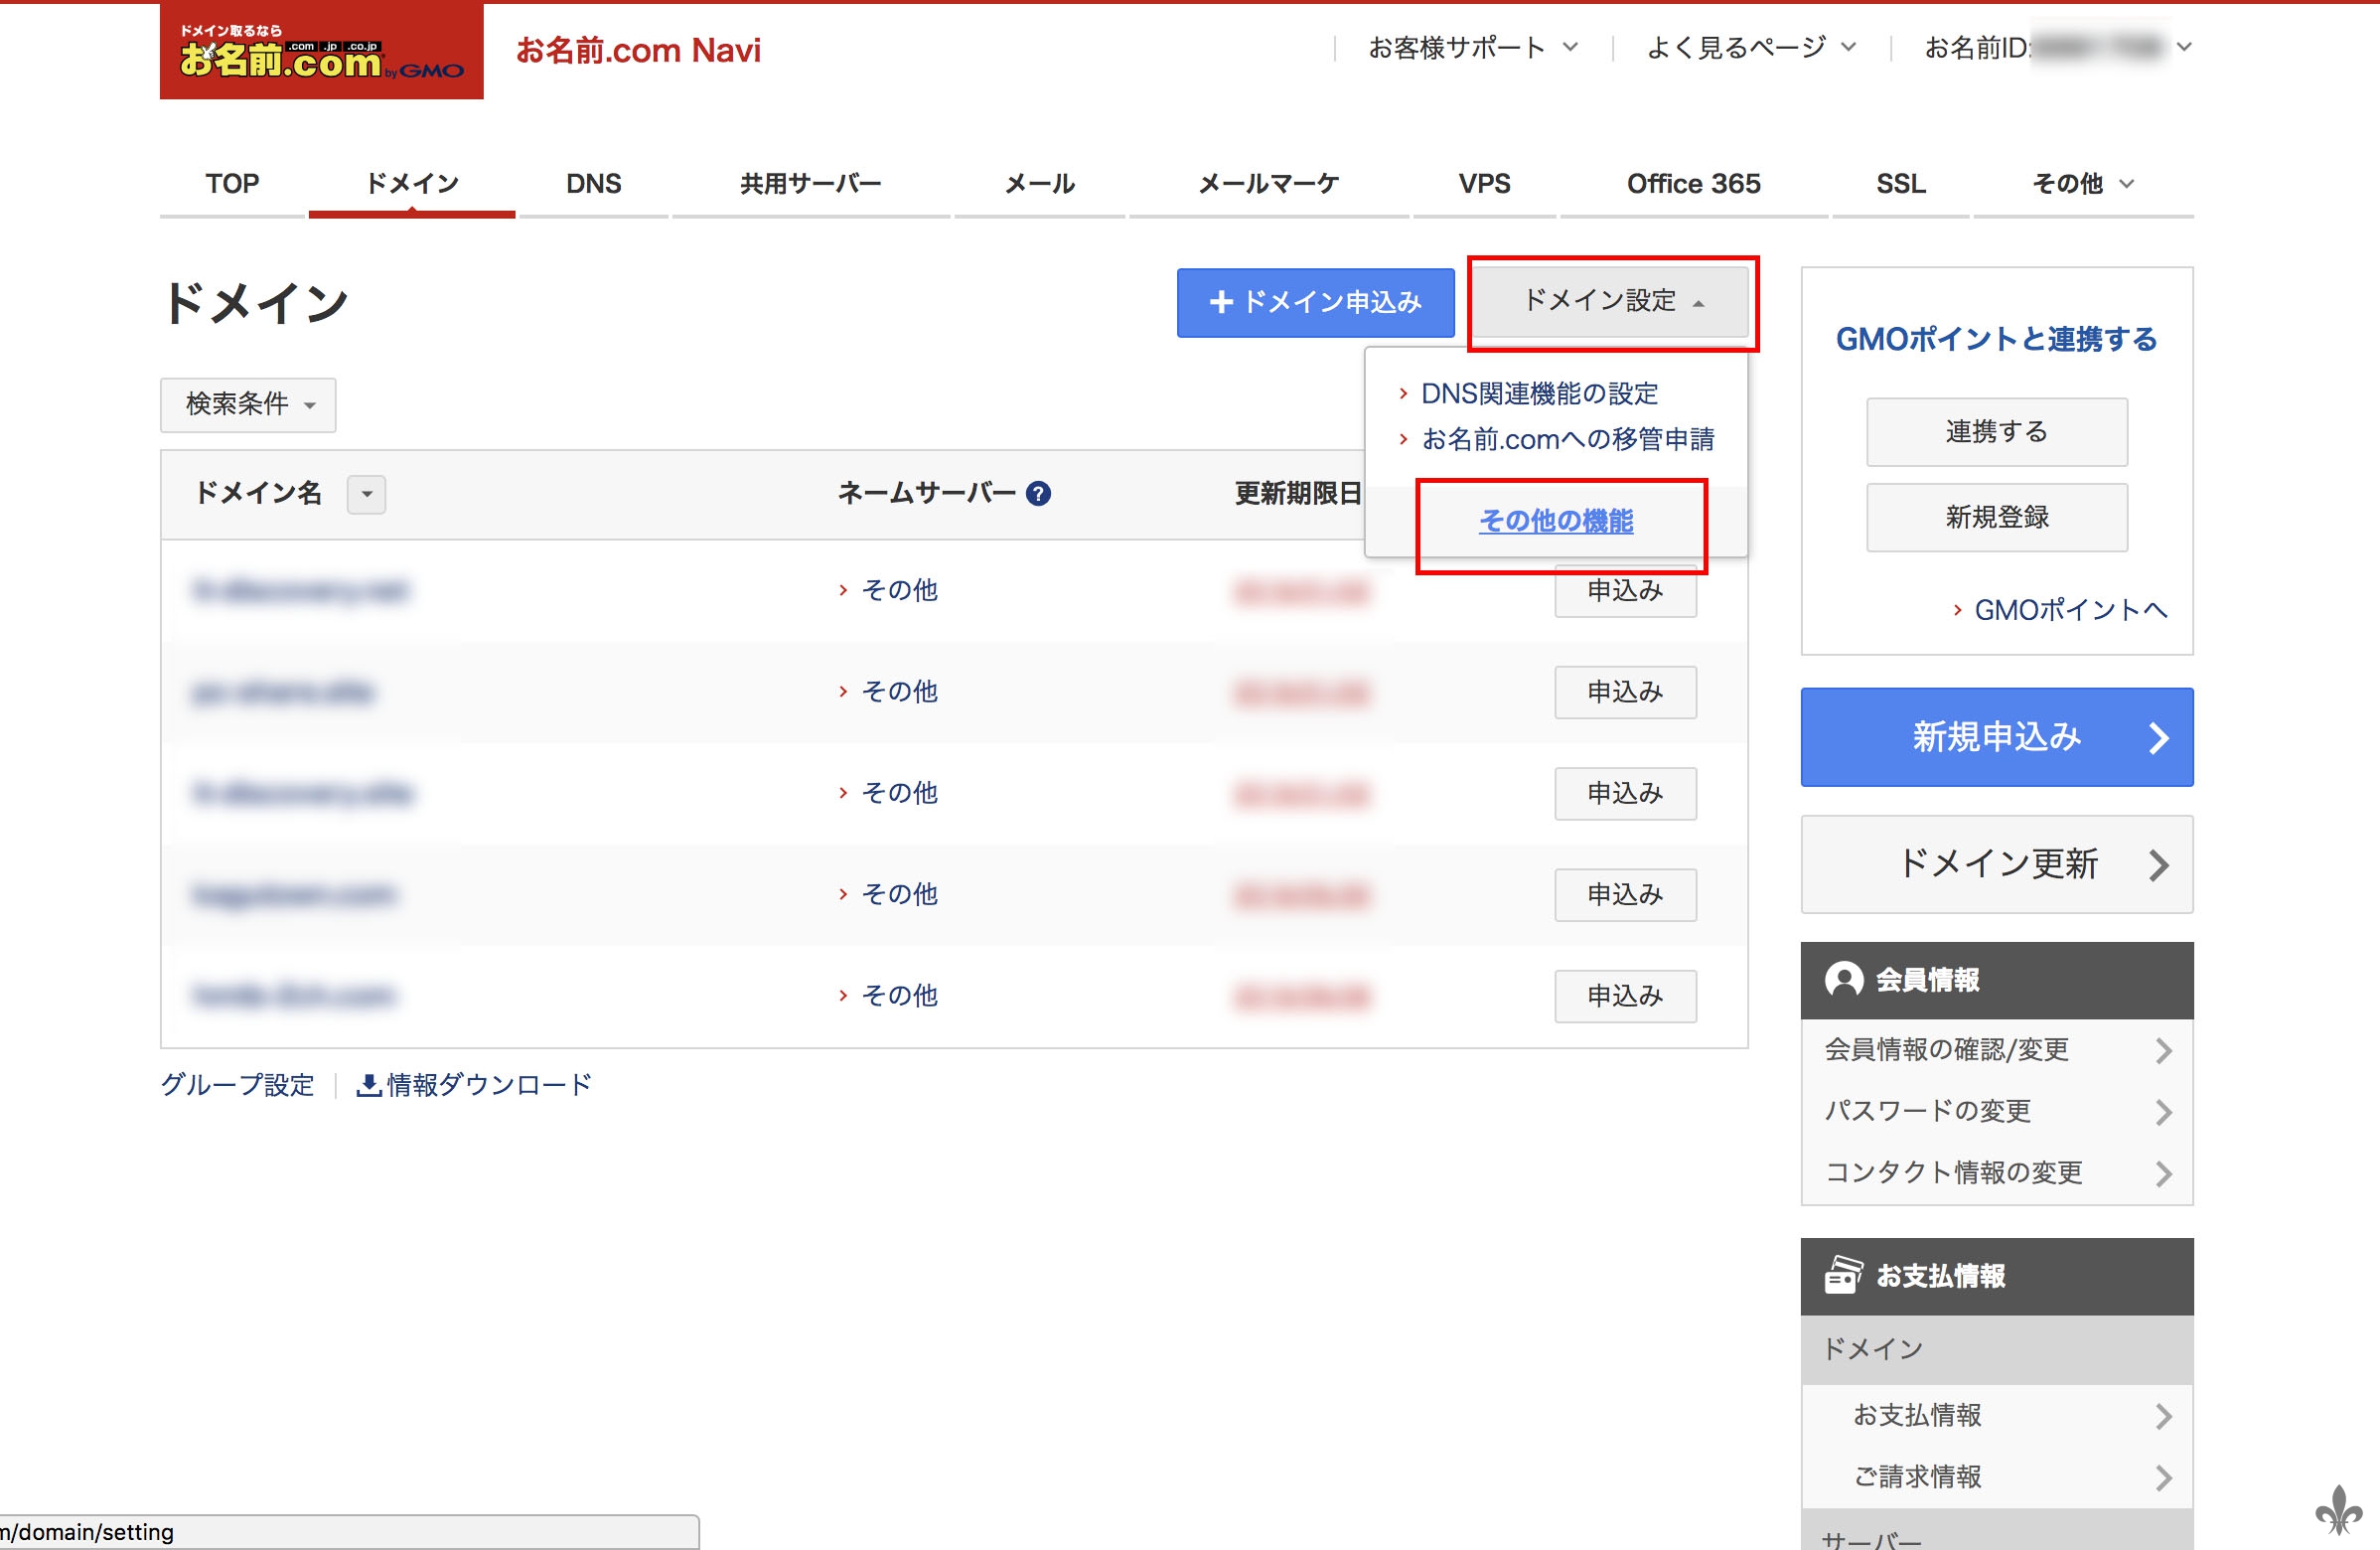This screenshot has width=2380, height=1550.
Task: Open the ドメイン名 column sort dropdown
Action: tap(366, 494)
